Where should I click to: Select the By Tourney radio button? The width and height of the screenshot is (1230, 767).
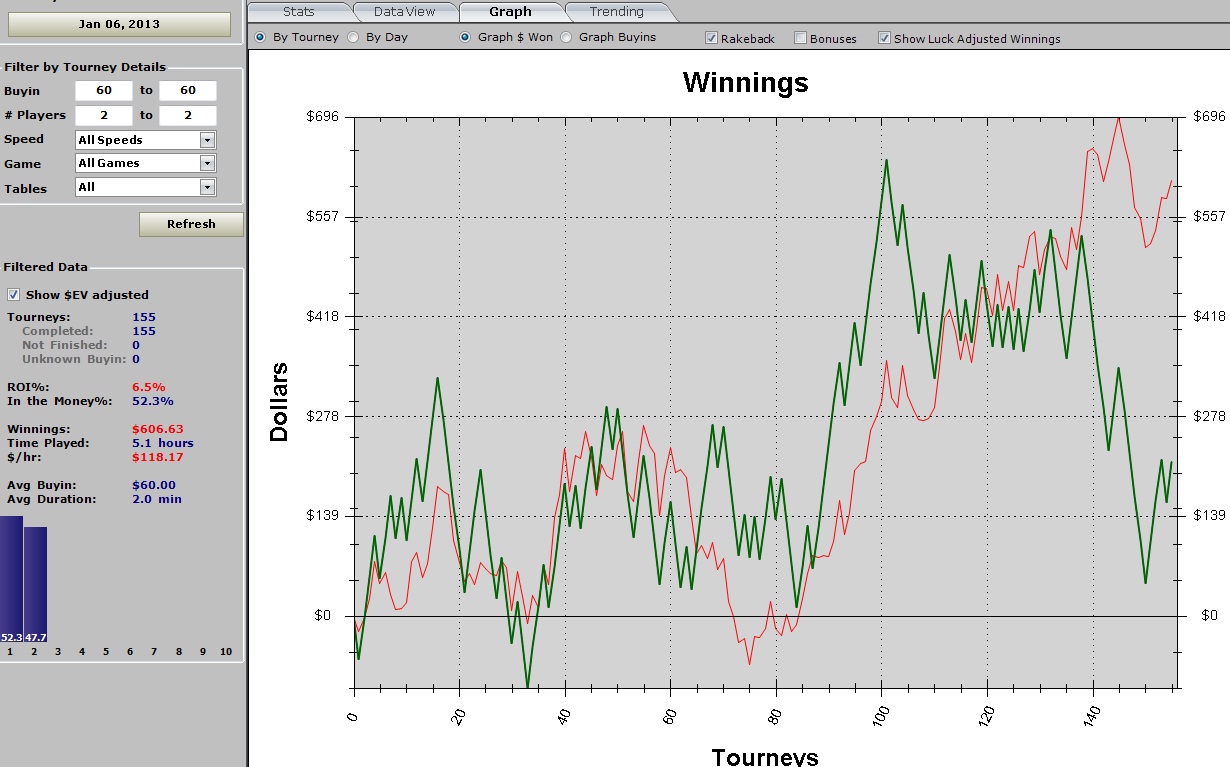[x=261, y=38]
